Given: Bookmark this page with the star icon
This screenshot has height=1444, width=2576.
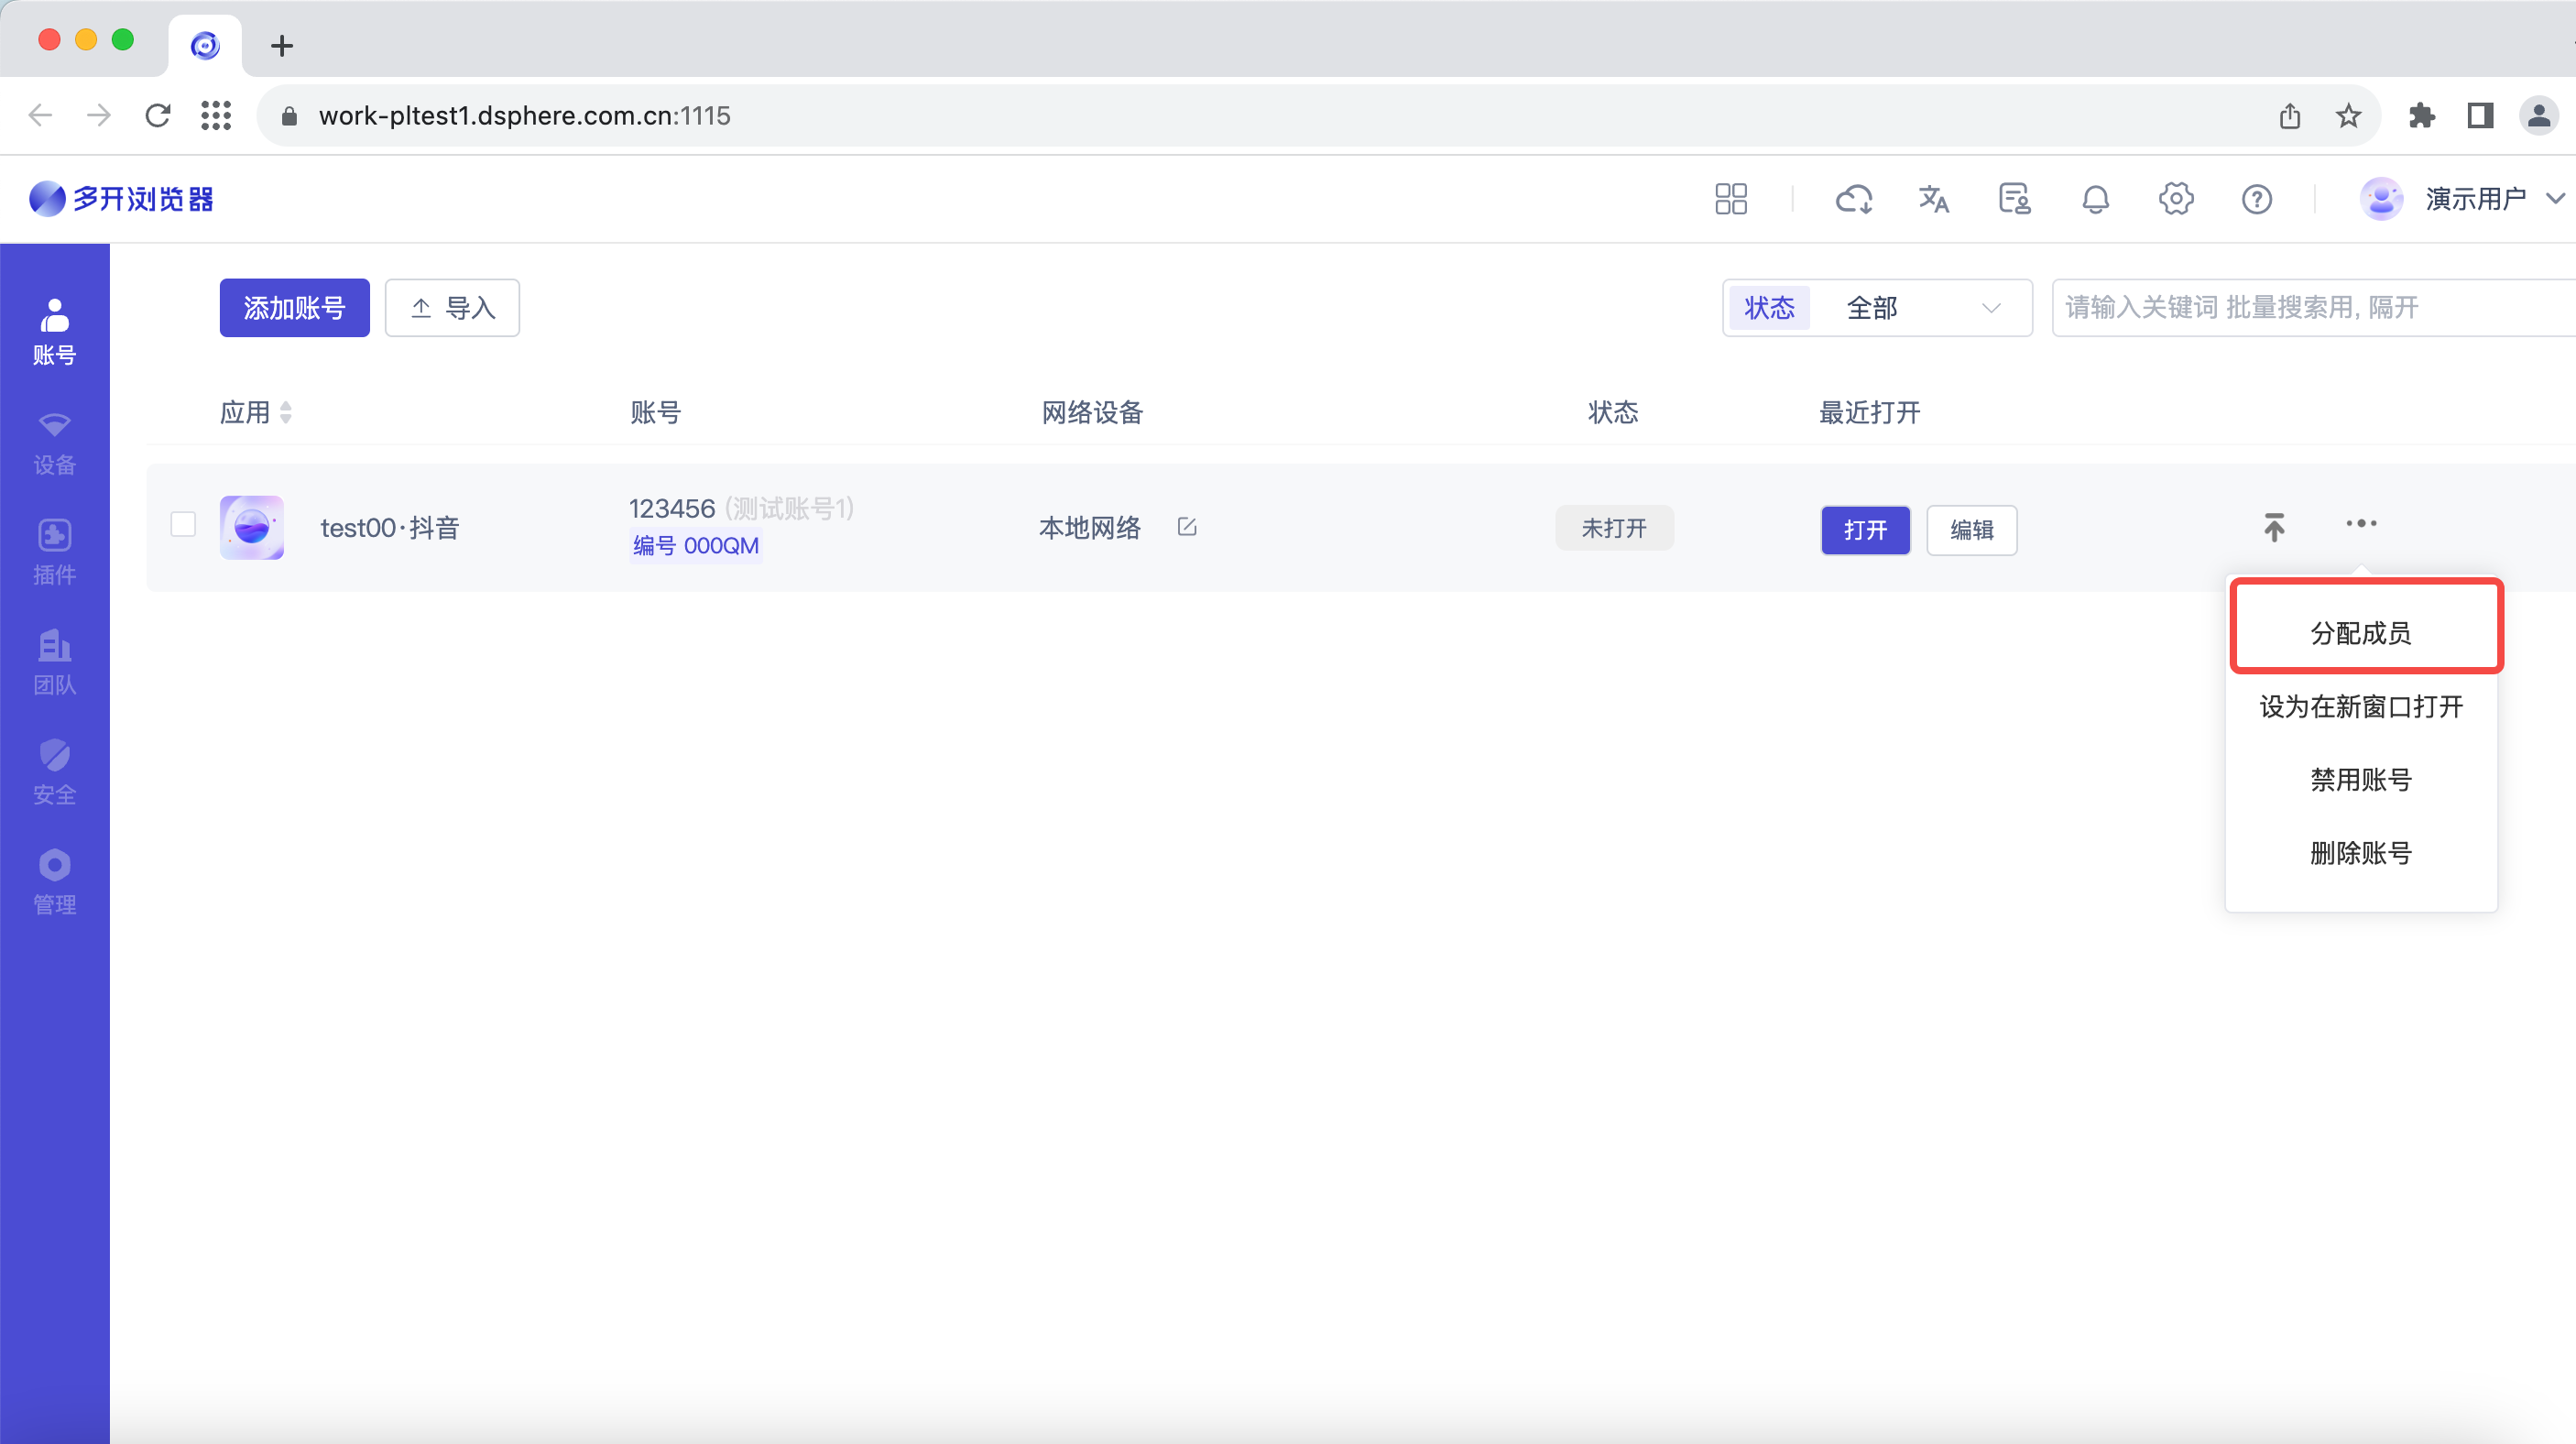Looking at the screenshot, I should click(2348, 116).
